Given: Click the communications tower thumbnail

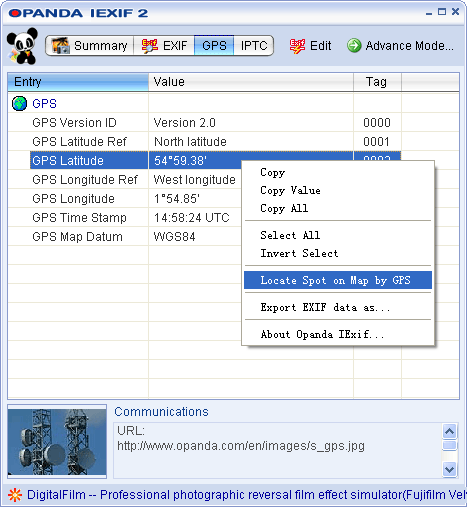Looking at the screenshot, I should pos(57,441).
